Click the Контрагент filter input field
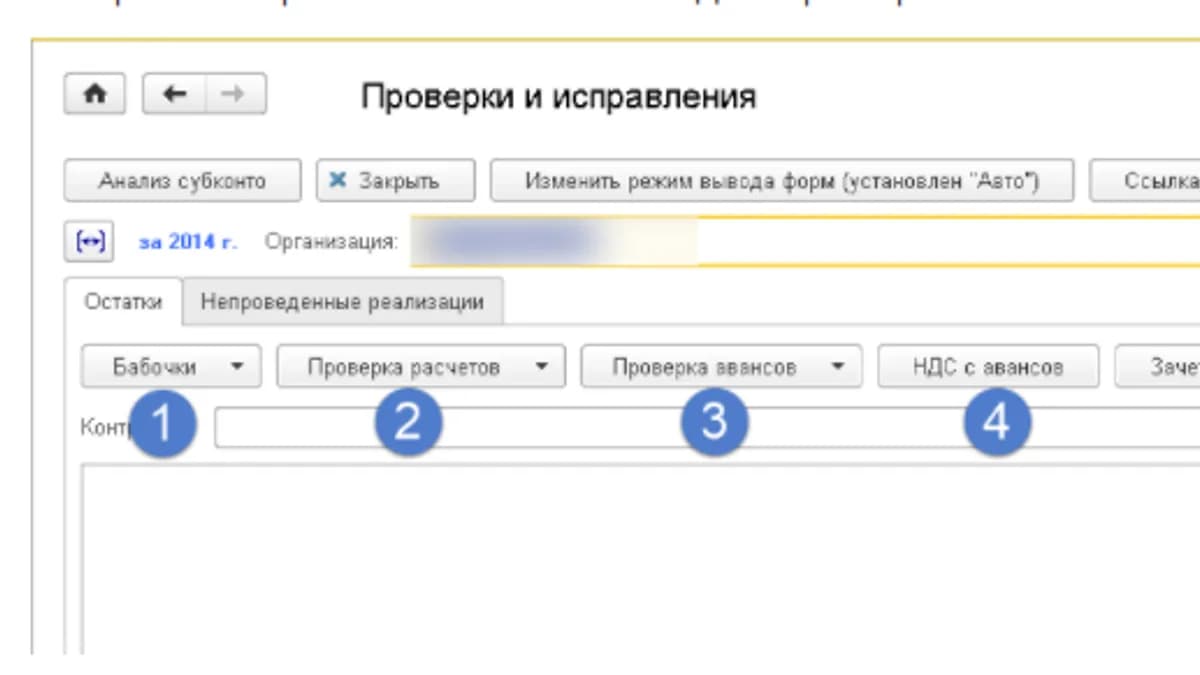This screenshot has width=1200, height=675. [707, 427]
